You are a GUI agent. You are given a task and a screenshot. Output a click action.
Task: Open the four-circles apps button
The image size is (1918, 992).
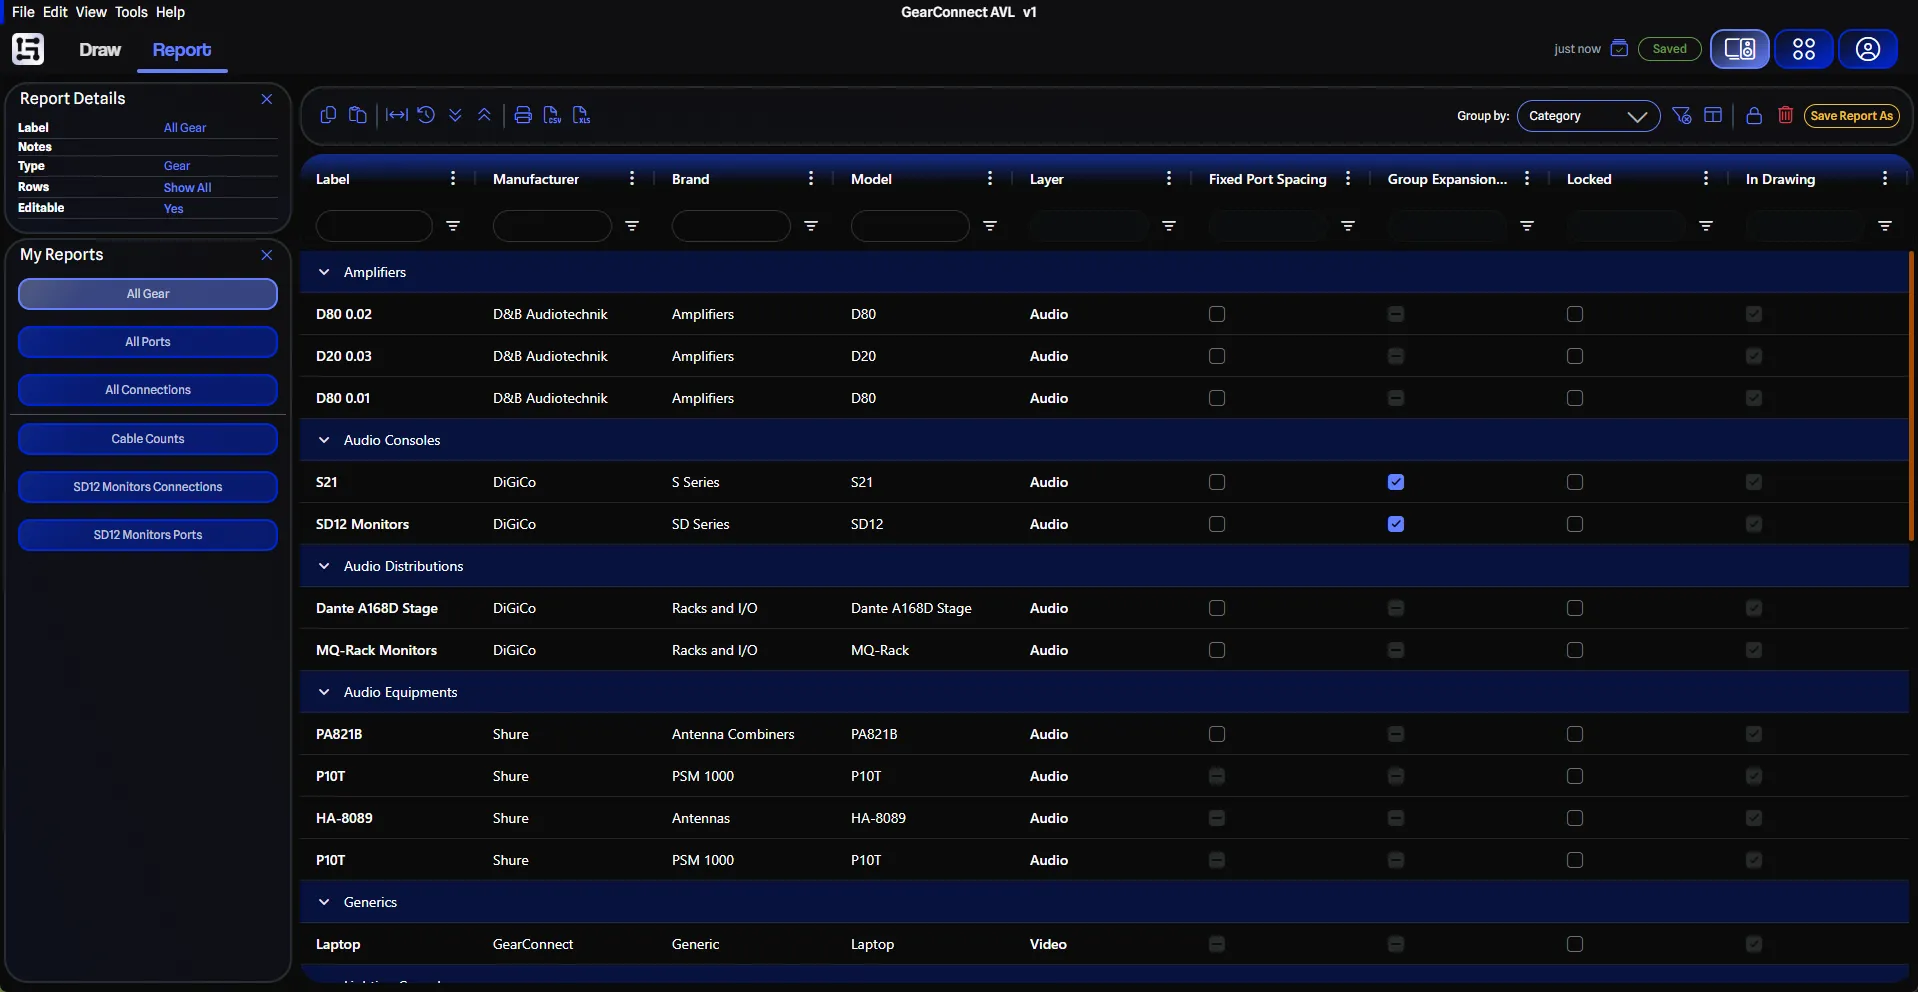[x=1804, y=49]
